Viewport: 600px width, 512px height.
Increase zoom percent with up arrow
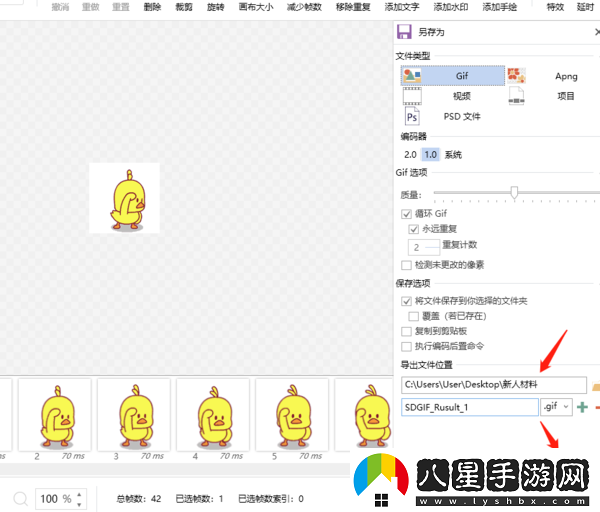point(79,494)
